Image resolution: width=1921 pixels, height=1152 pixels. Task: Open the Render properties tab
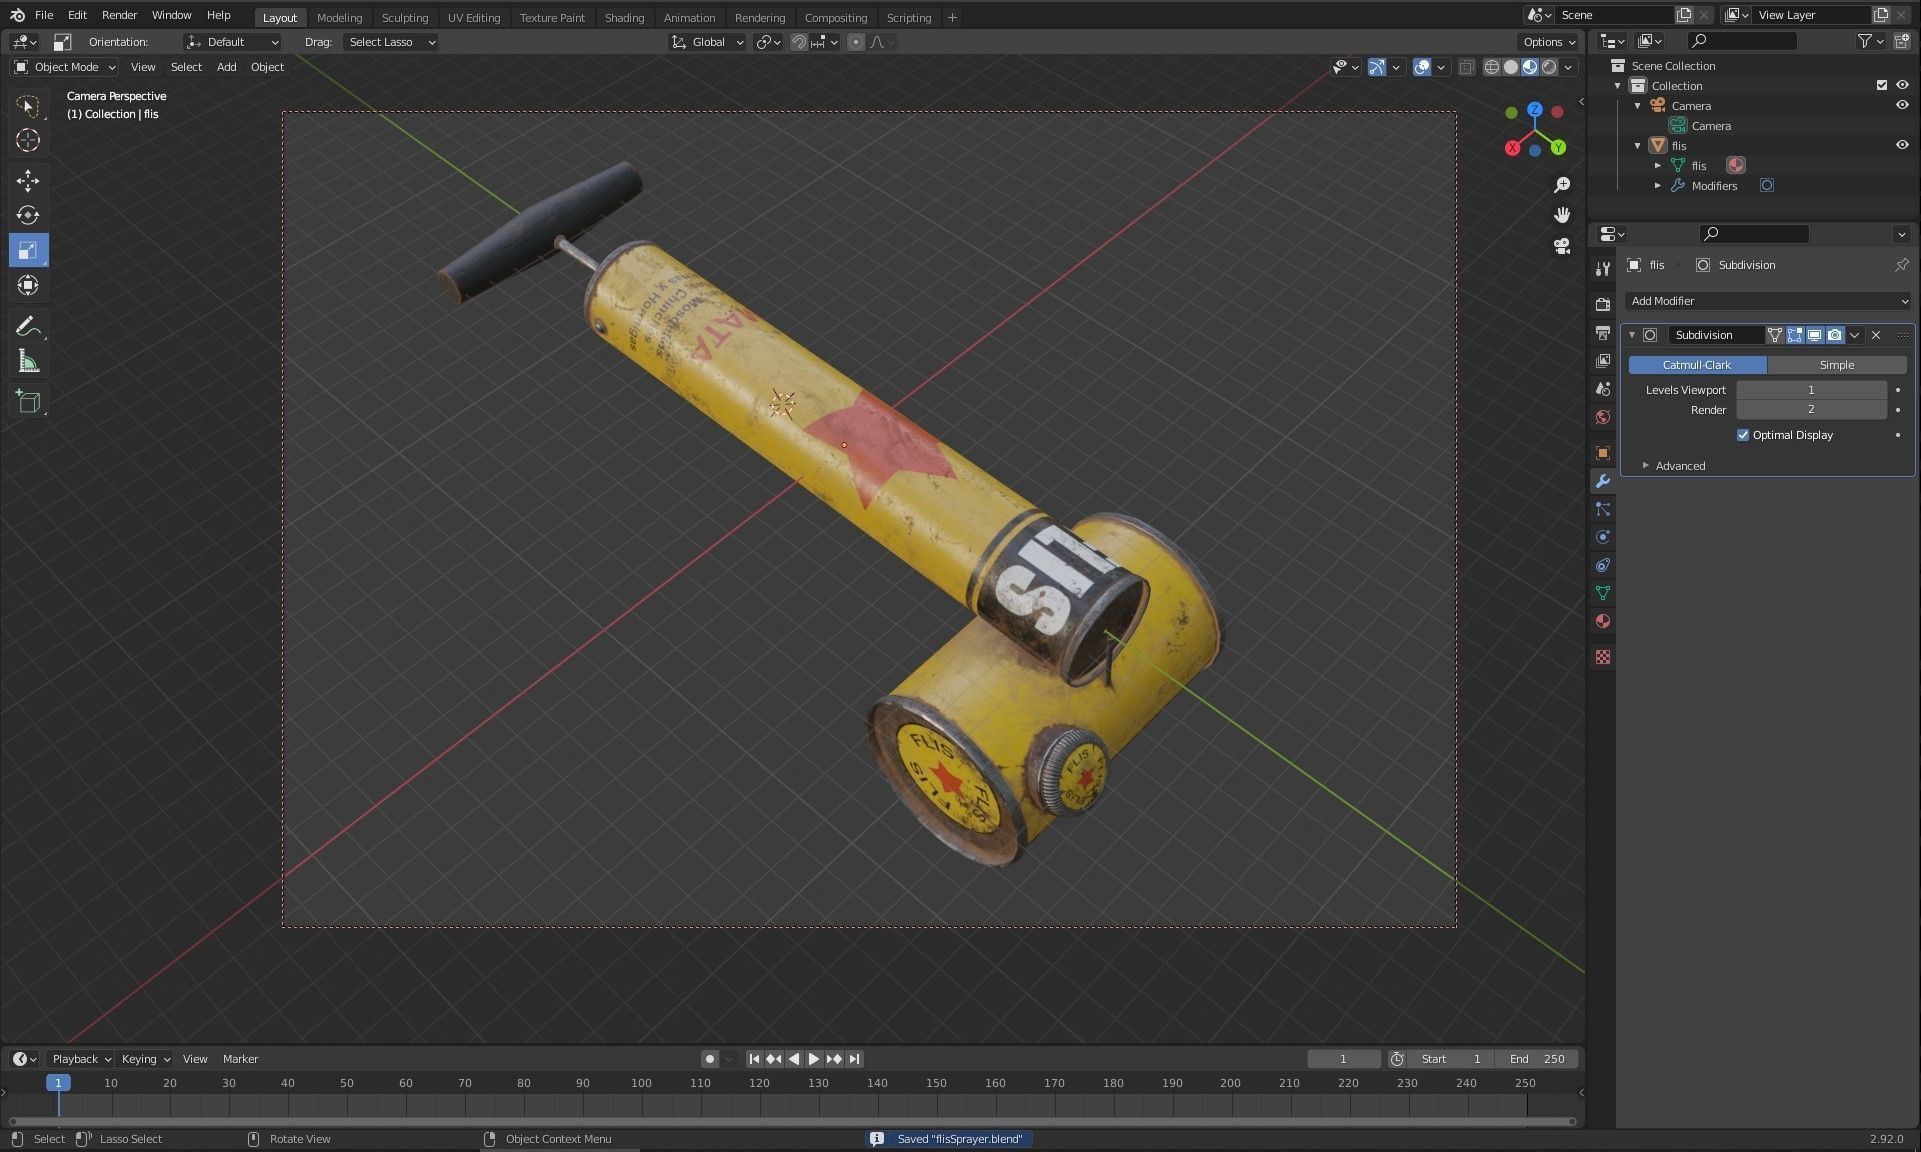click(x=1603, y=304)
